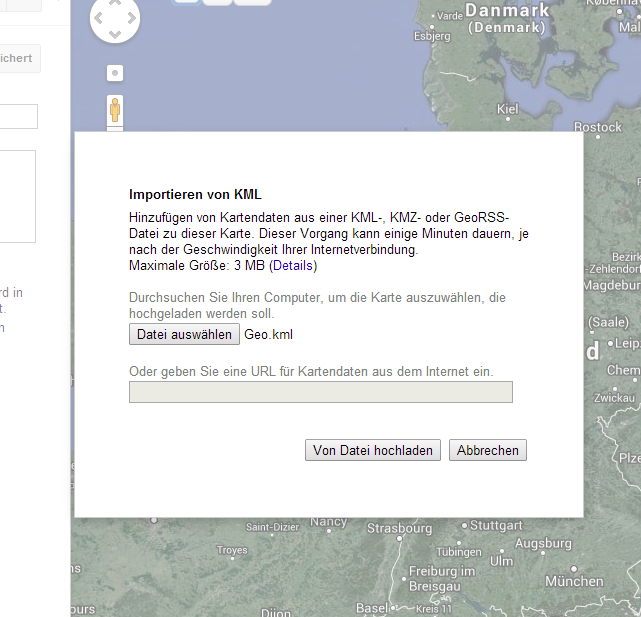Pan the map left with arrow control
The height and width of the screenshot is (617, 641).
coord(99,18)
